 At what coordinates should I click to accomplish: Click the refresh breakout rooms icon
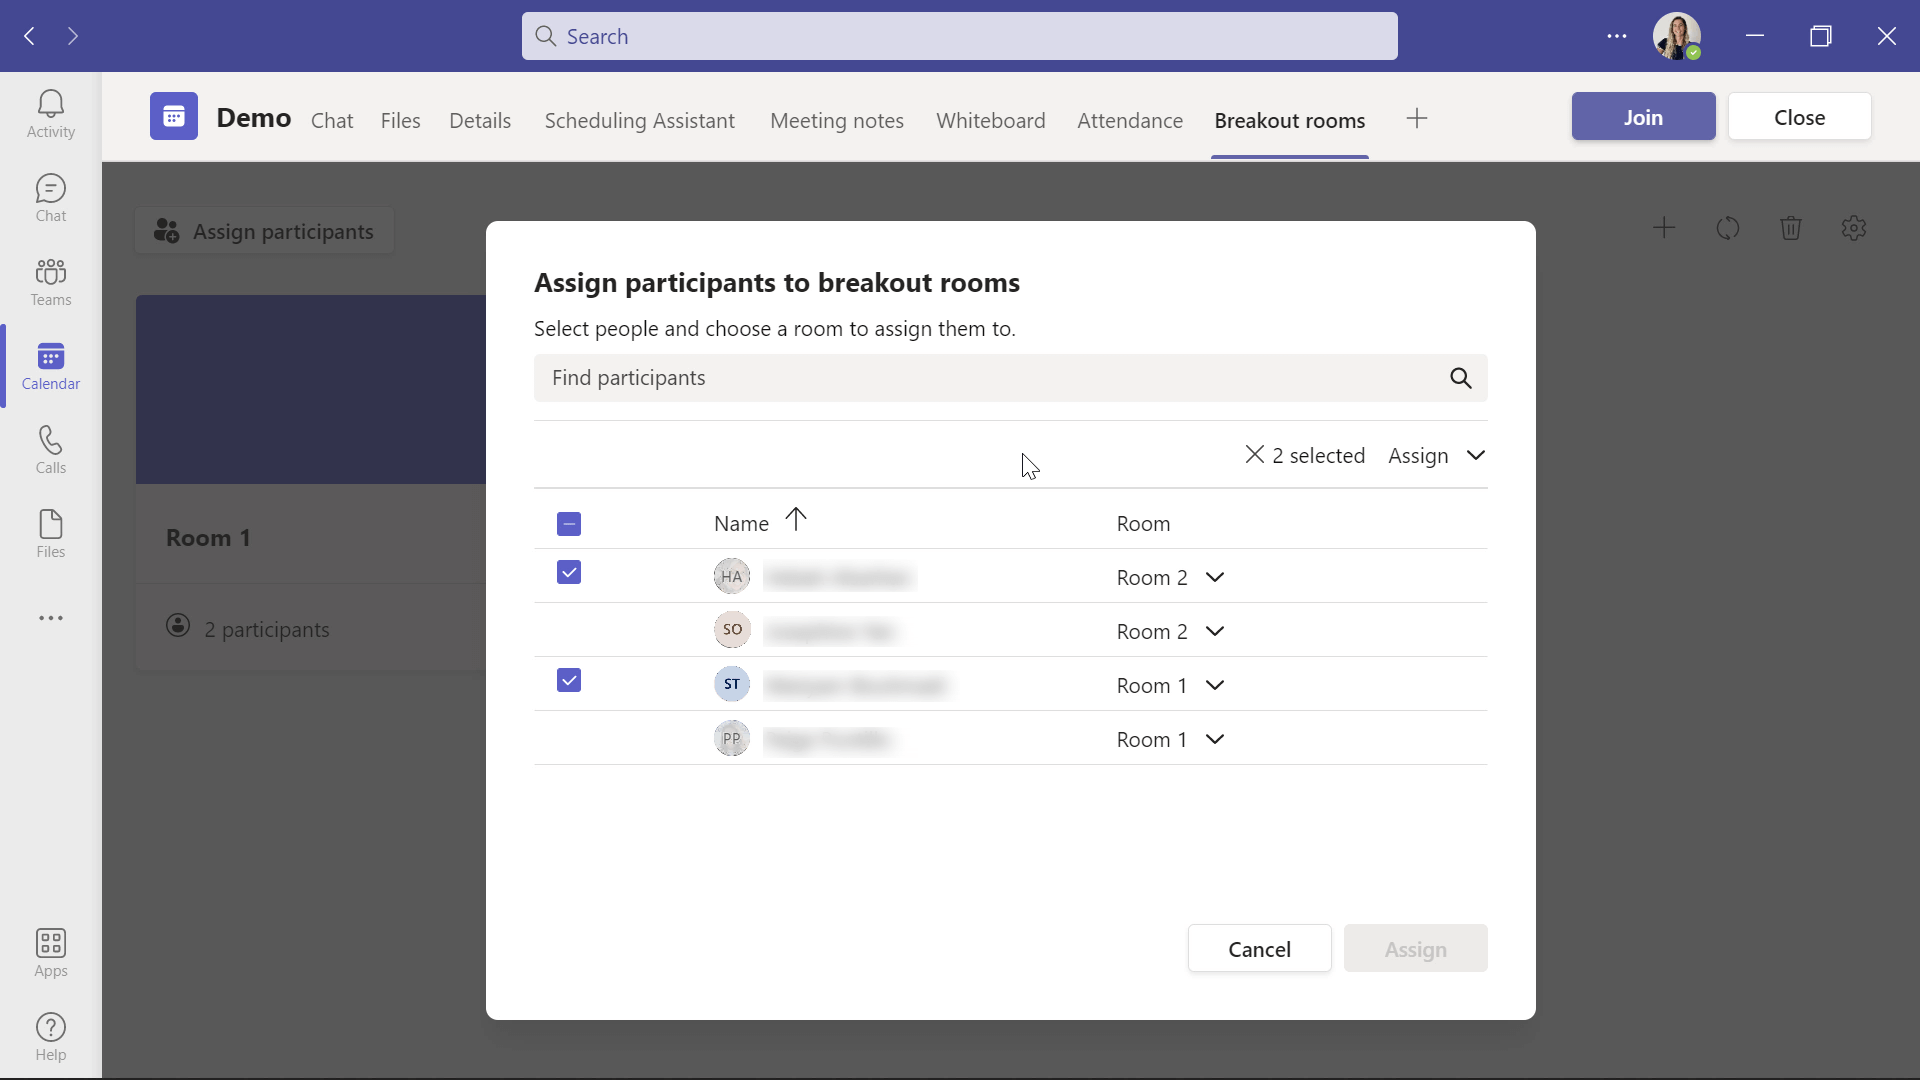(1727, 228)
